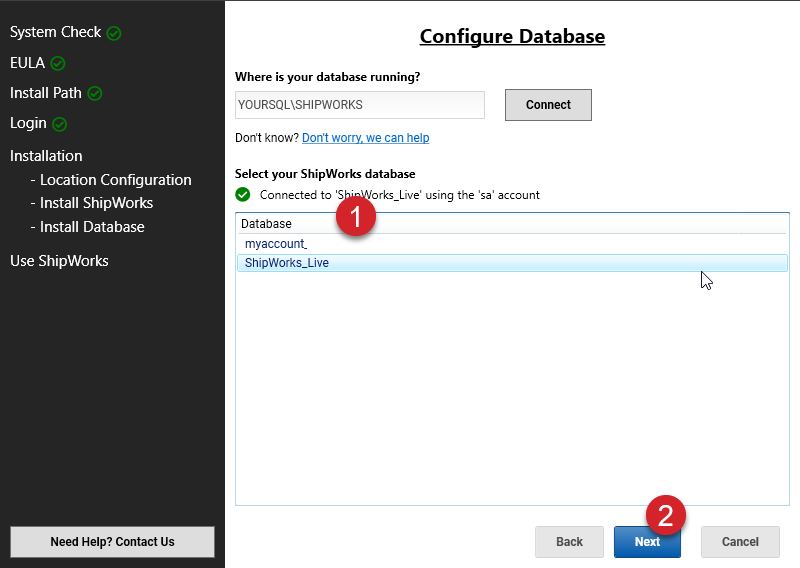Click the Connect button

tap(548, 105)
